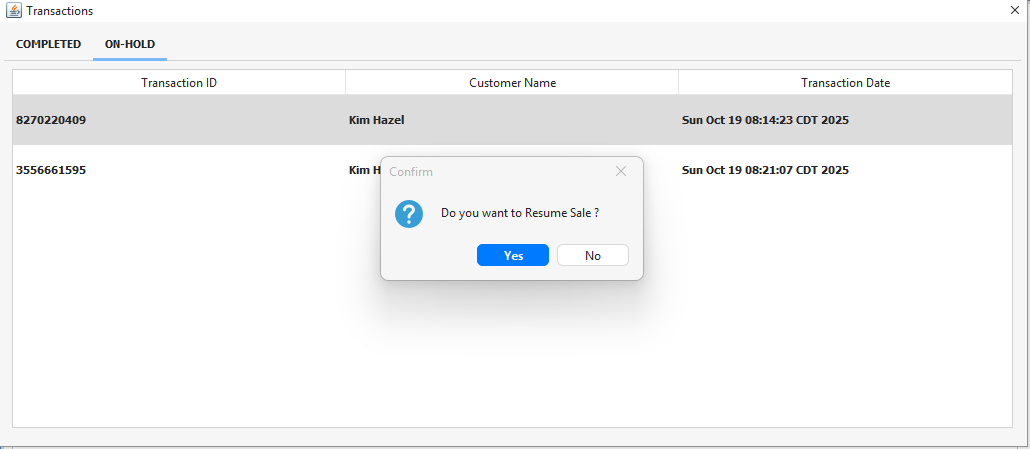The width and height of the screenshot is (1030, 449).
Task: Close the Transactions window
Action: point(1014,10)
